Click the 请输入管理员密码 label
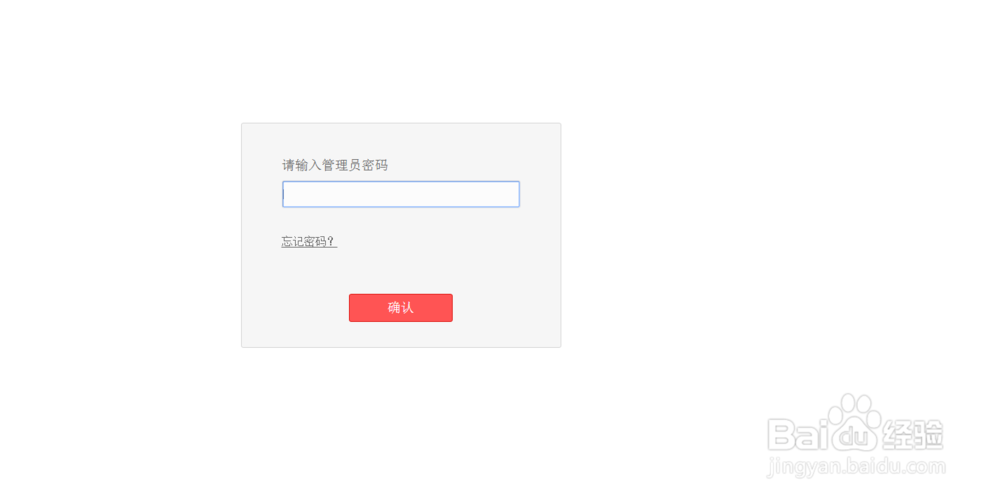The width and height of the screenshot is (1000, 500). [x=335, y=166]
